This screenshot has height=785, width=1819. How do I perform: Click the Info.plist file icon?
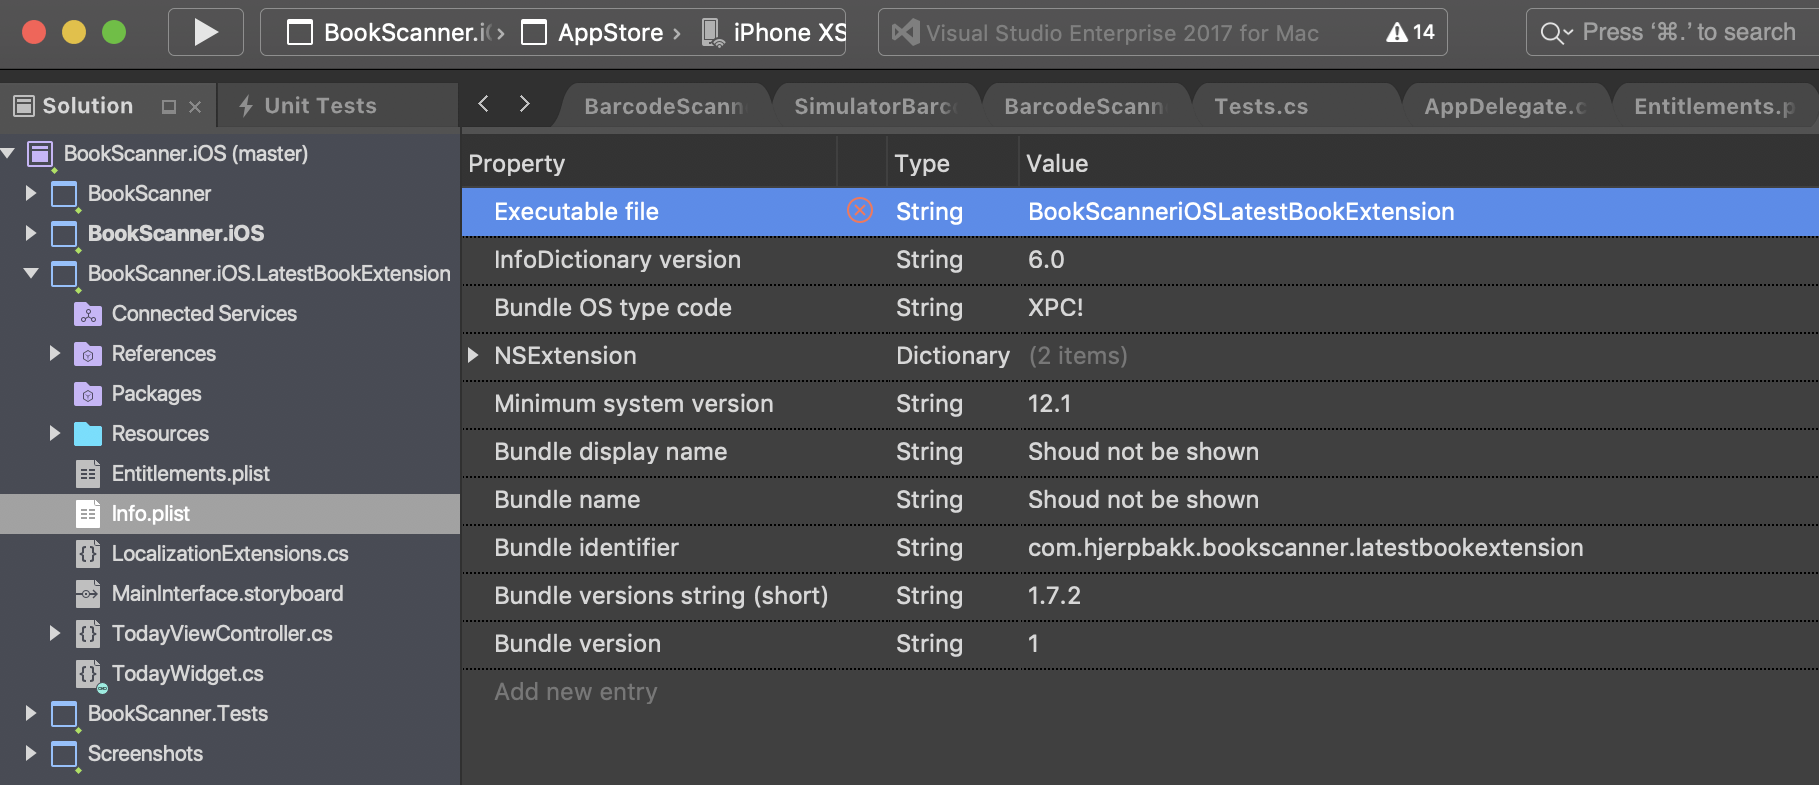tap(88, 514)
